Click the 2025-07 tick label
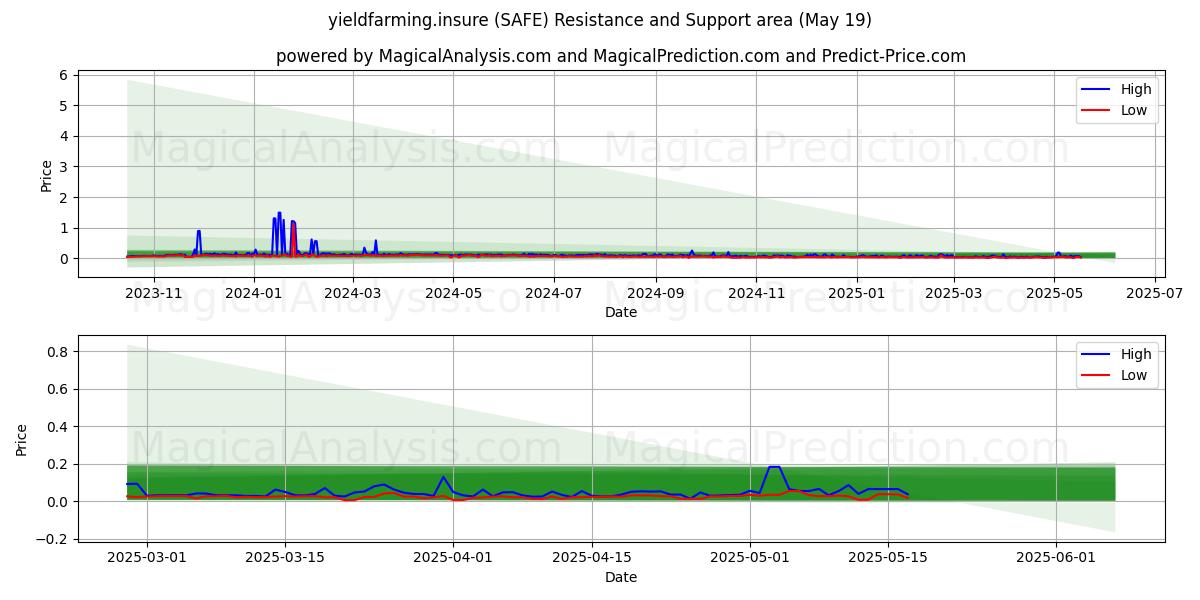Image resolution: width=1200 pixels, height=600 pixels. [x=1153, y=293]
